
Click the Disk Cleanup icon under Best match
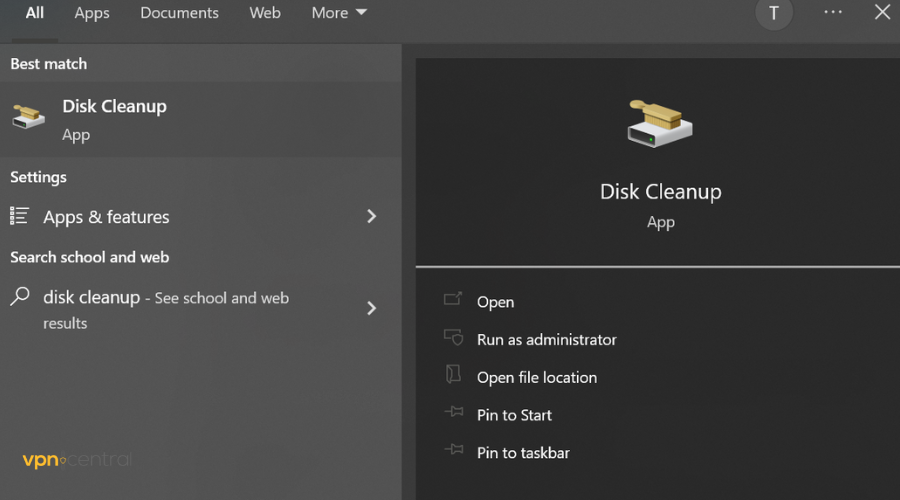coord(29,118)
